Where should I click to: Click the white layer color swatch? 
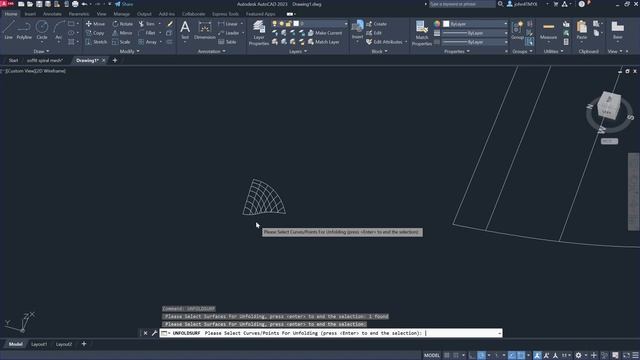(296, 24)
